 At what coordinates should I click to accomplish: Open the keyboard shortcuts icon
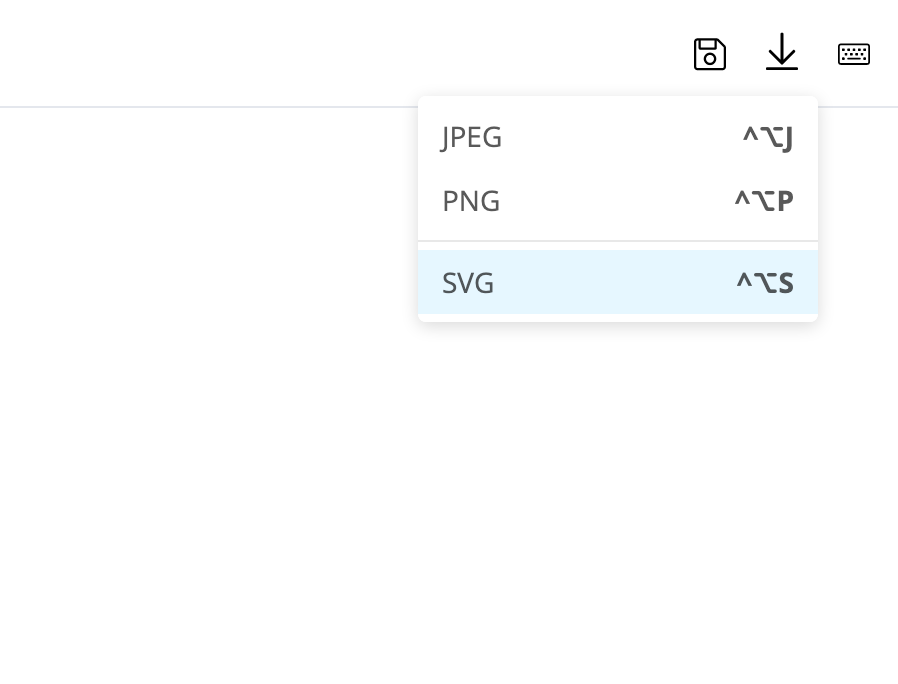(854, 54)
